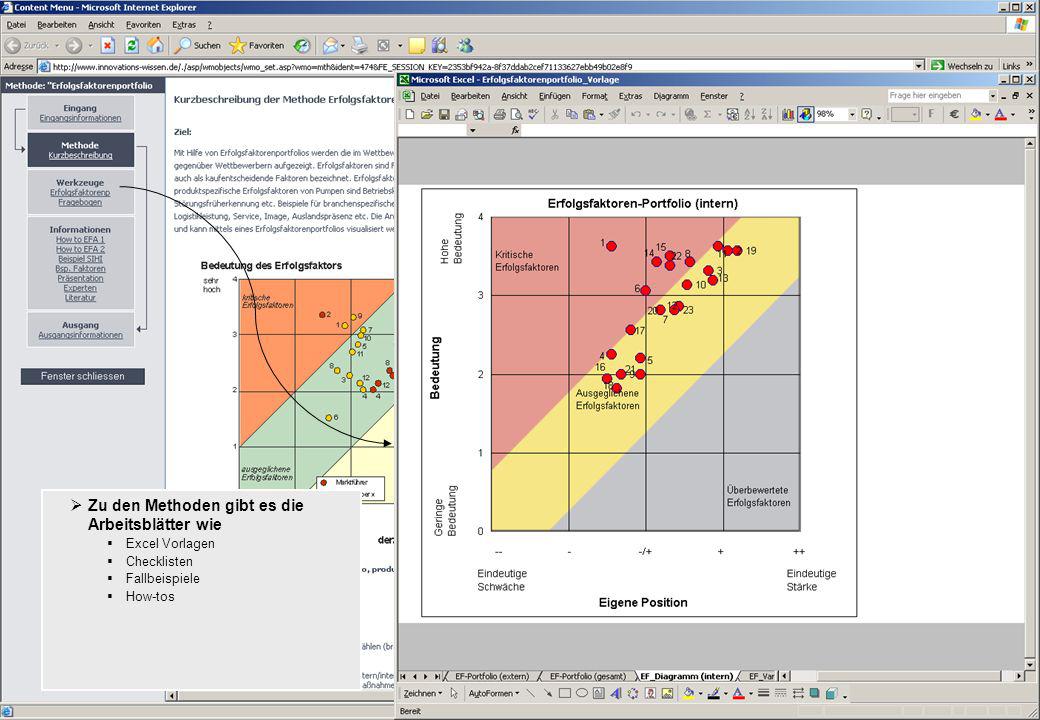Cut selection in Excel toolbar
Viewport: 1040px width, 720px height.
point(554,114)
